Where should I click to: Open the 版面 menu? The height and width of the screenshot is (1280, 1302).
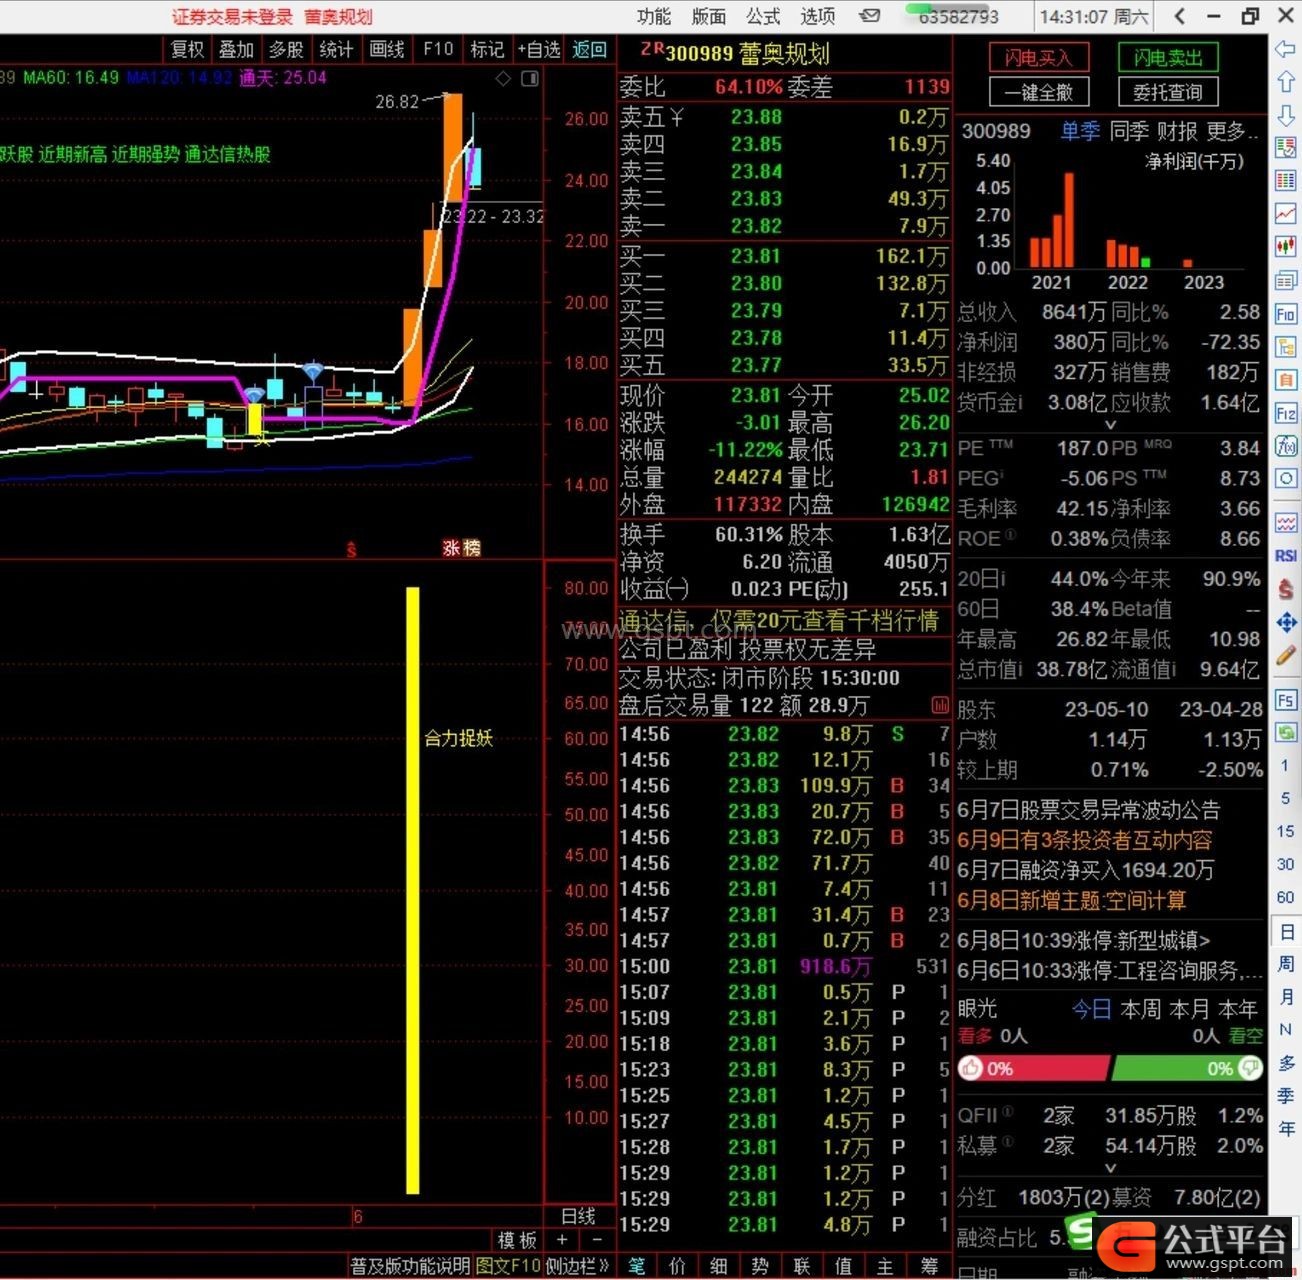coord(708,16)
